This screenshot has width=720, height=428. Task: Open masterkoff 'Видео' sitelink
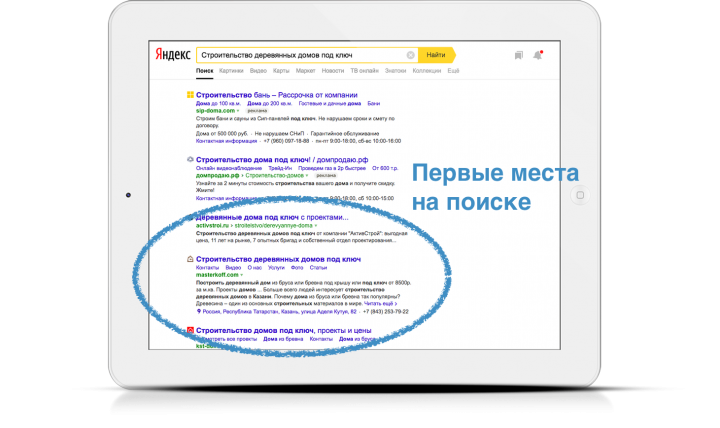pos(233,267)
